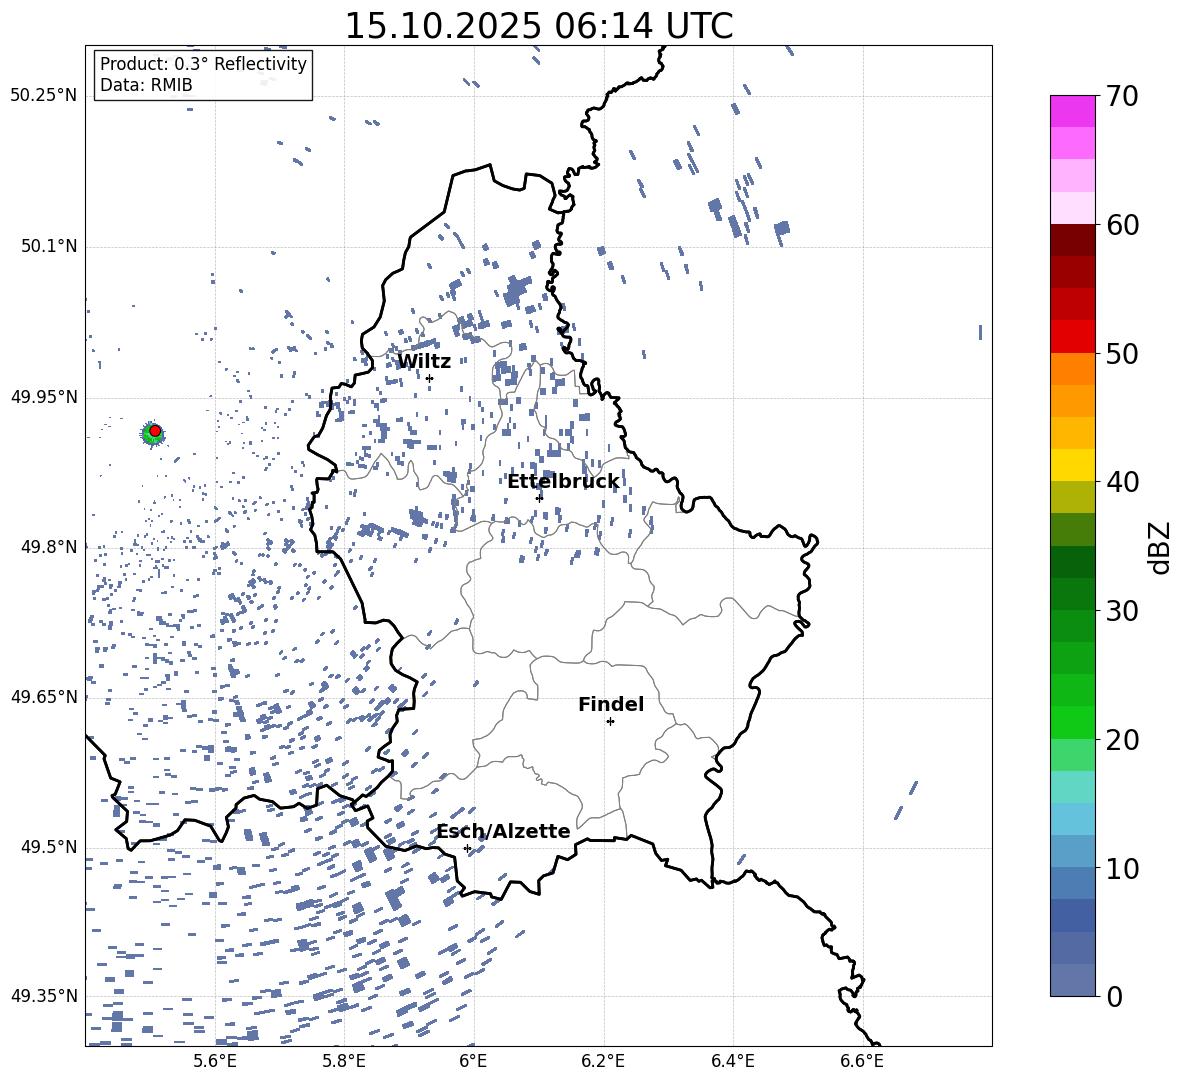
Task: Click the 20 colorbar tick label
Action: (x=1122, y=740)
